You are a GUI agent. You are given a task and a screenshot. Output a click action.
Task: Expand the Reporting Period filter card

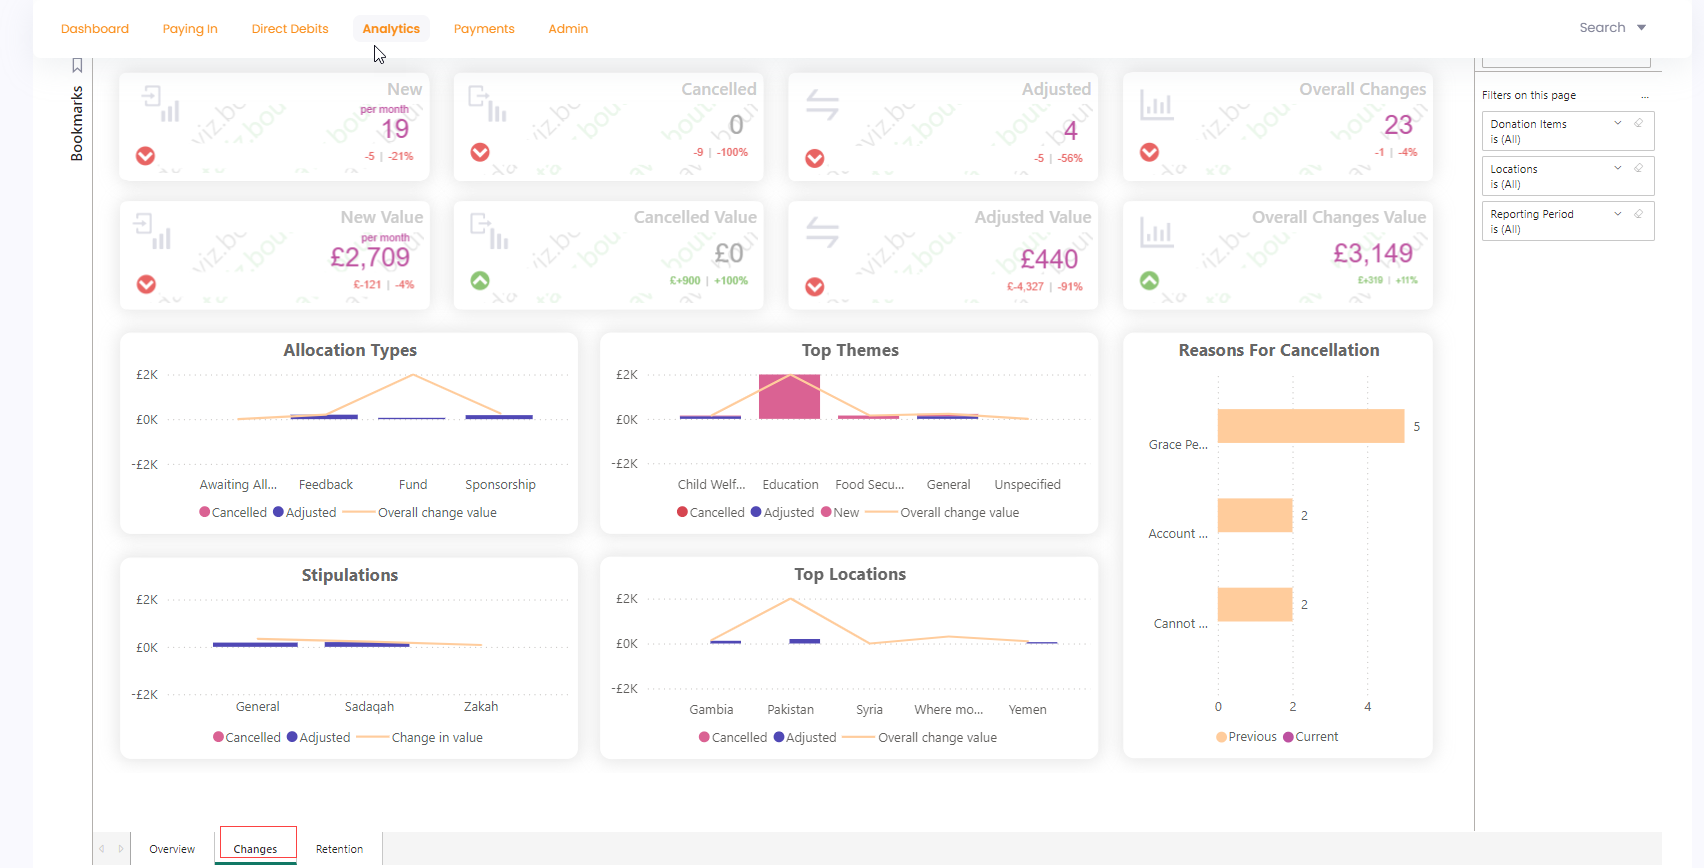[x=1618, y=213]
